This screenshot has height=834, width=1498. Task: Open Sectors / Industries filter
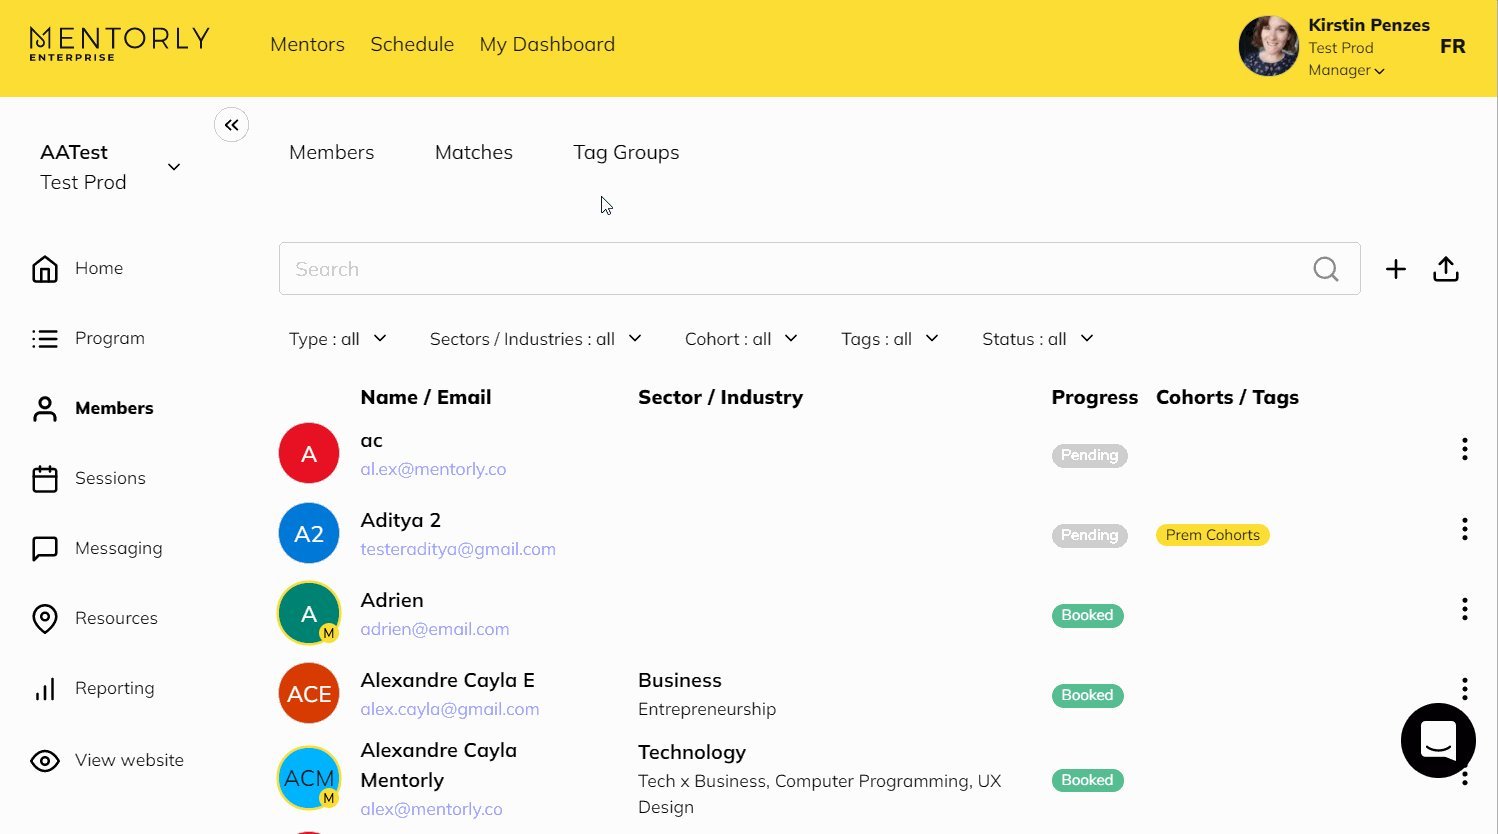(x=535, y=339)
